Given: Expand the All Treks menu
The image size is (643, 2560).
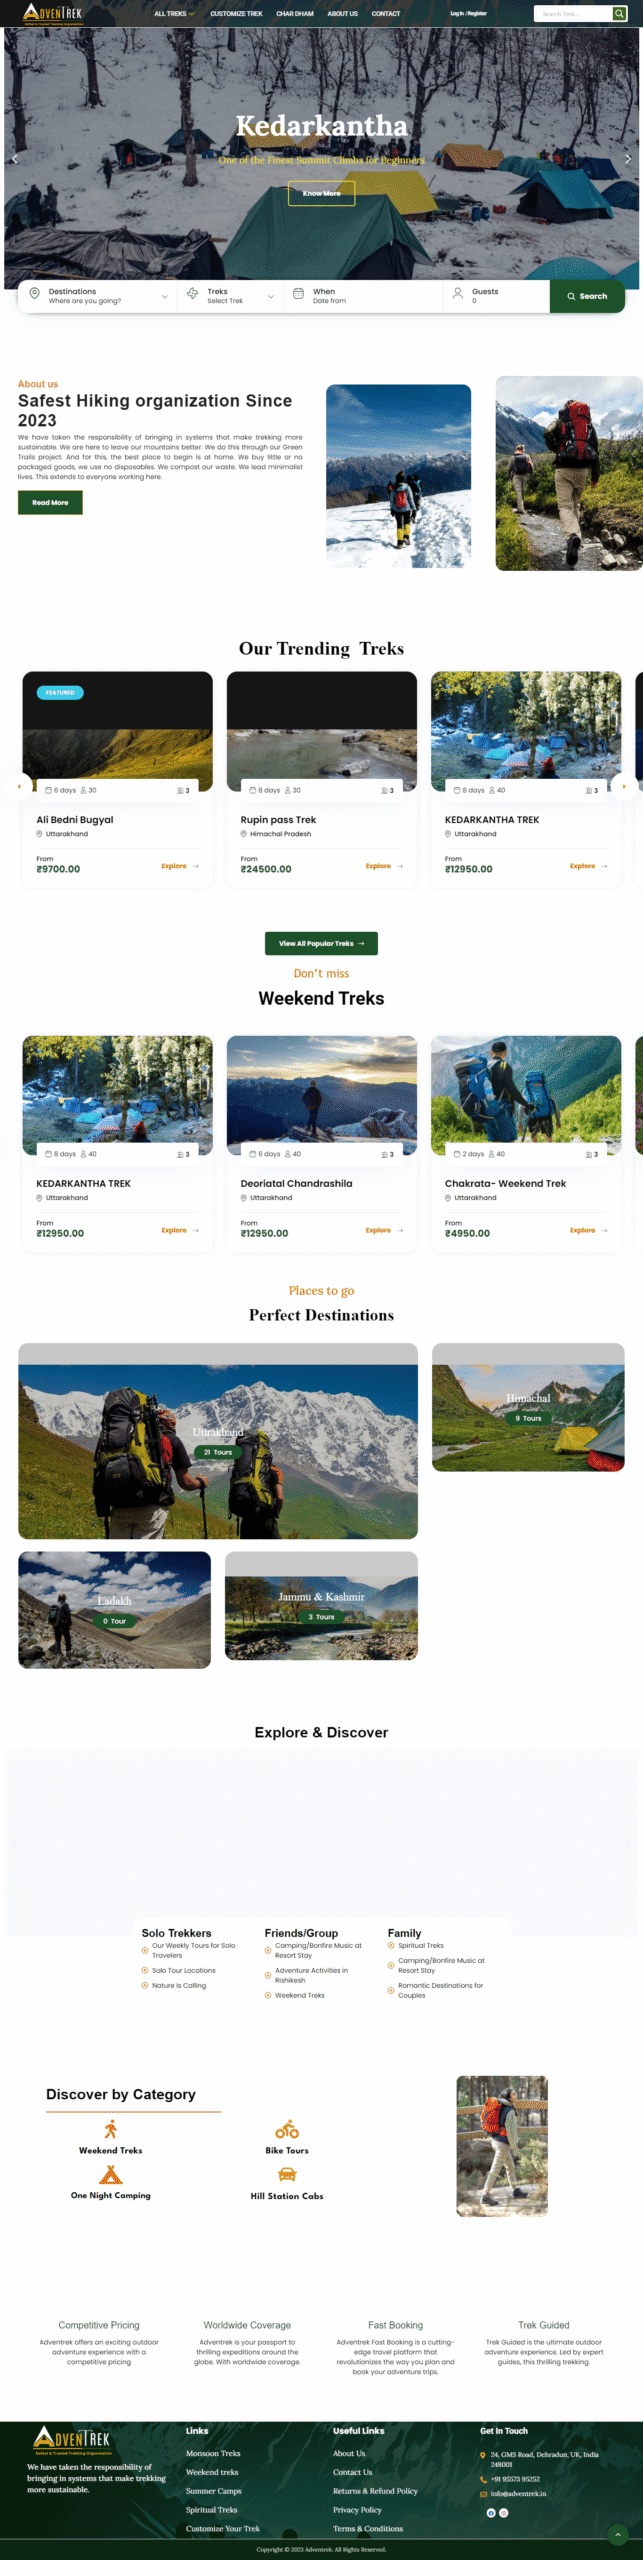Looking at the screenshot, I should click(174, 14).
